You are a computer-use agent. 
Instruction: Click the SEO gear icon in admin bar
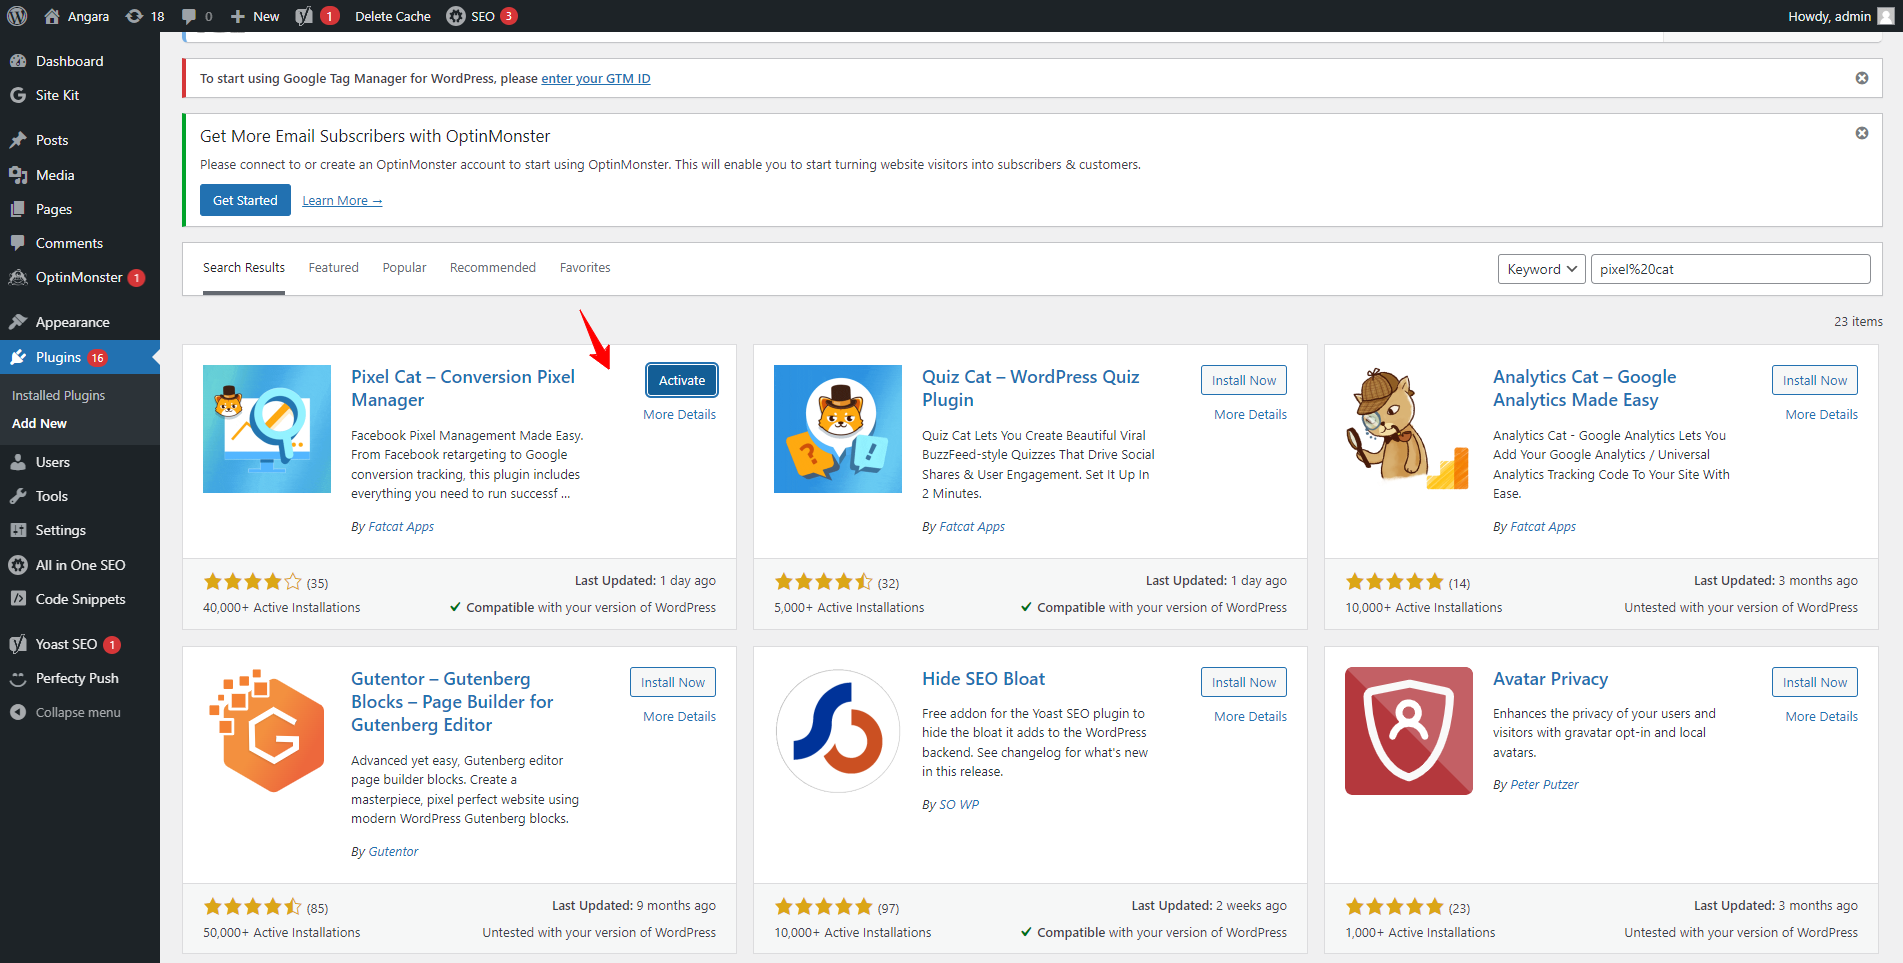(x=456, y=16)
